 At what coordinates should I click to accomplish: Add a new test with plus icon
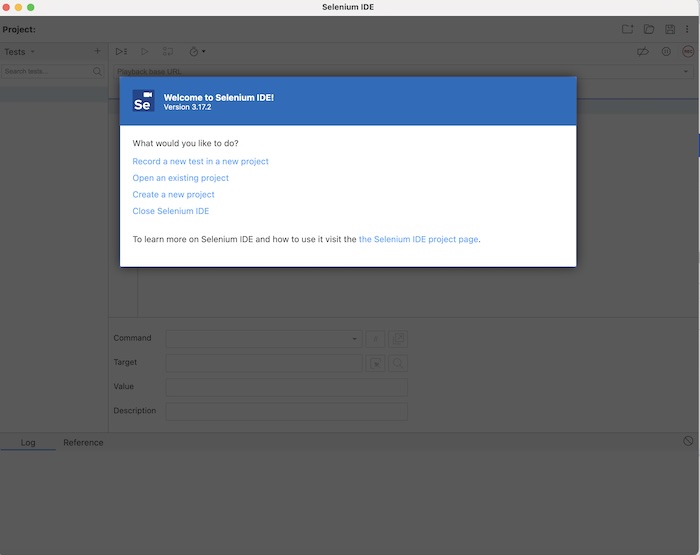[97, 51]
